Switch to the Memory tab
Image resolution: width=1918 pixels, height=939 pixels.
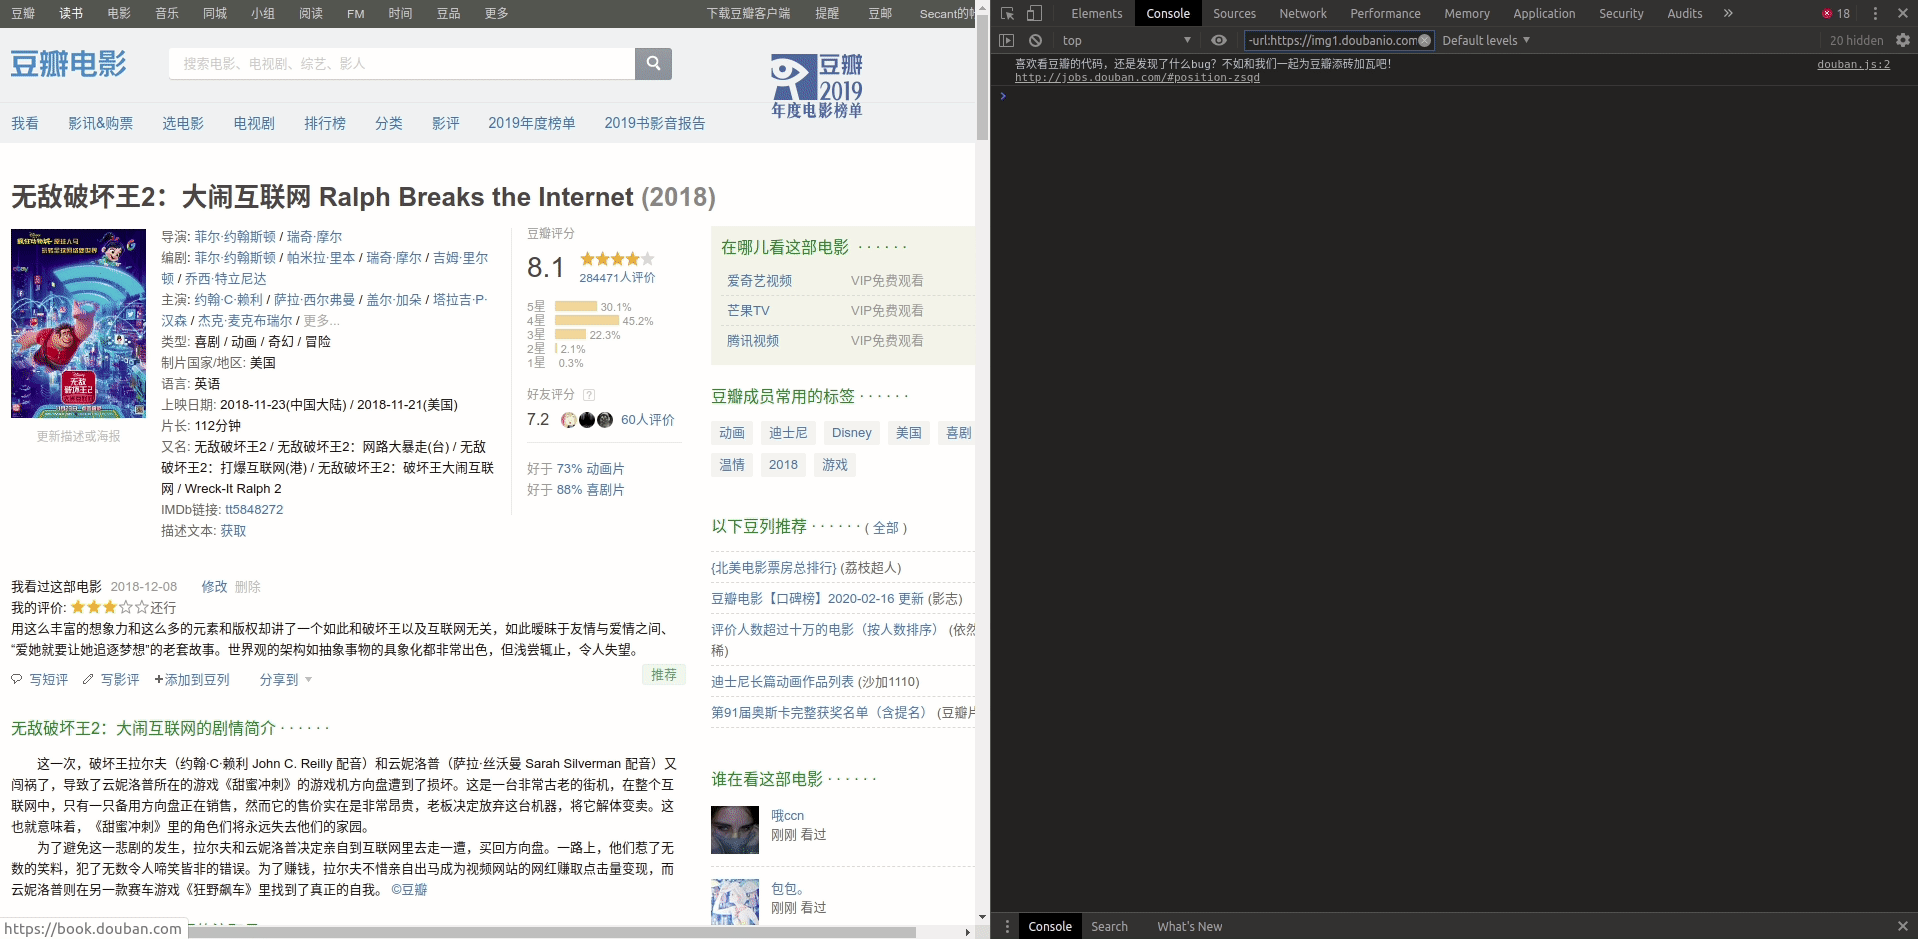pyautogui.click(x=1467, y=13)
